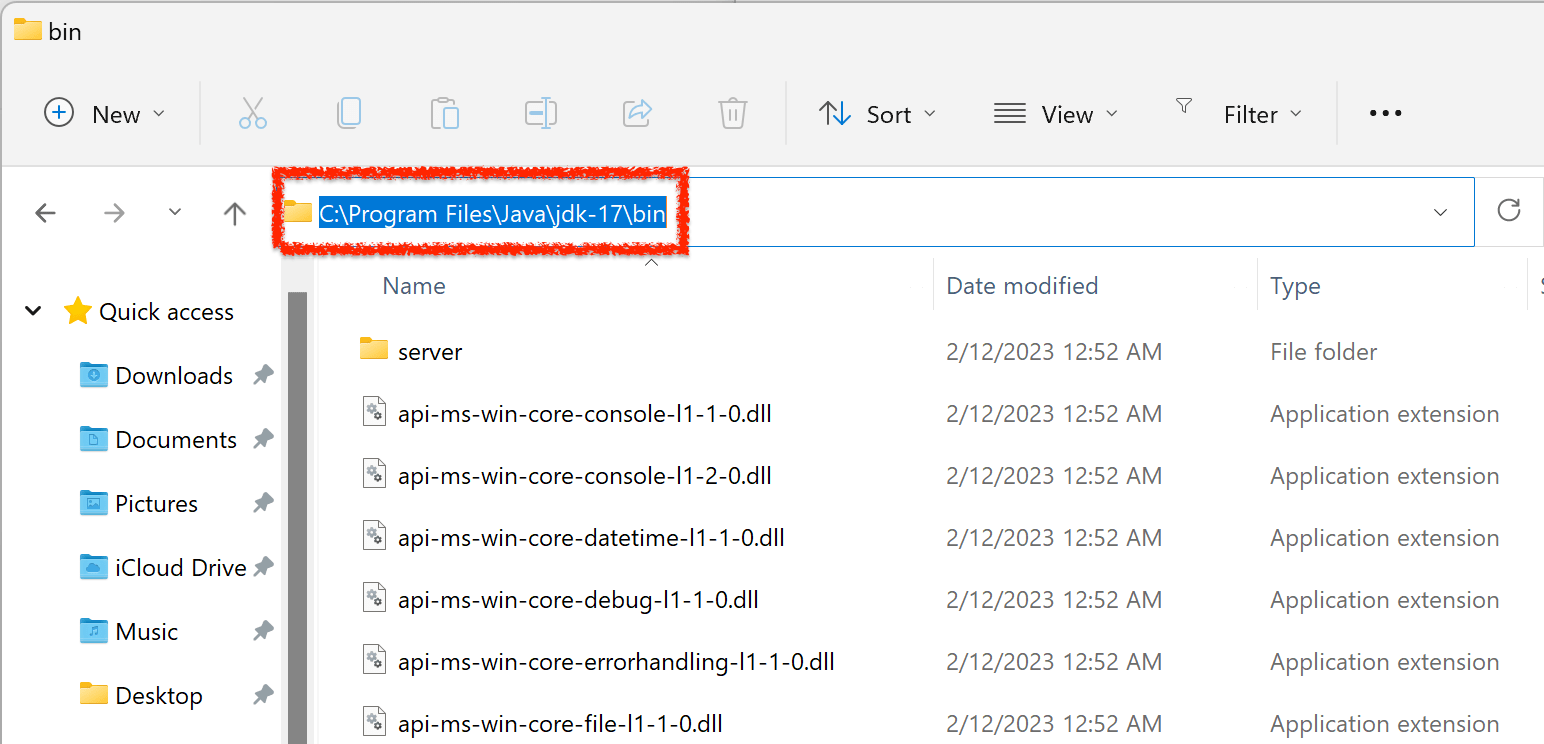Refresh the folder view
This screenshot has width=1544, height=744.
click(x=1508, y=210)
